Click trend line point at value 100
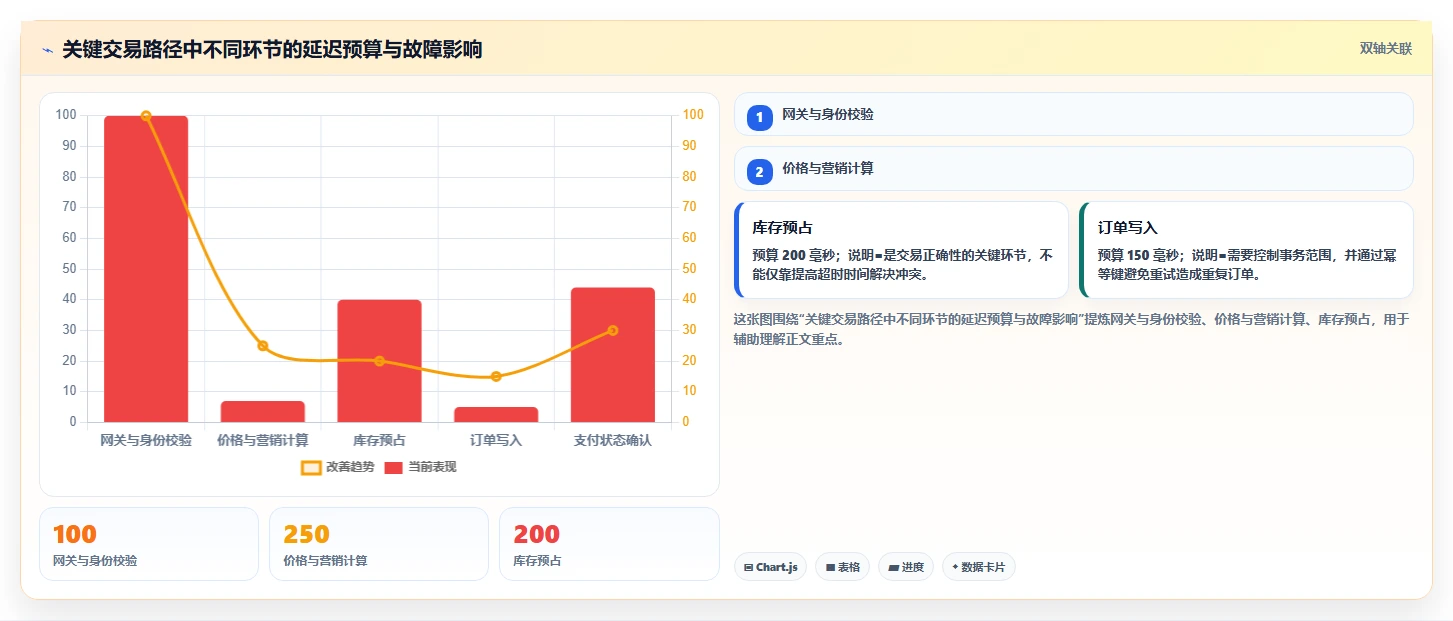Viewport: 1453px width, 621px height. point(146,116)
